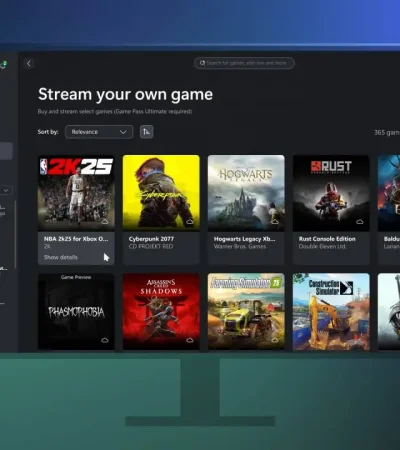The width and height of the screenshot is (400, 450).
Task: Select the 'NBA 2k25 for Xbox O...' title
Action: point(76,239)
